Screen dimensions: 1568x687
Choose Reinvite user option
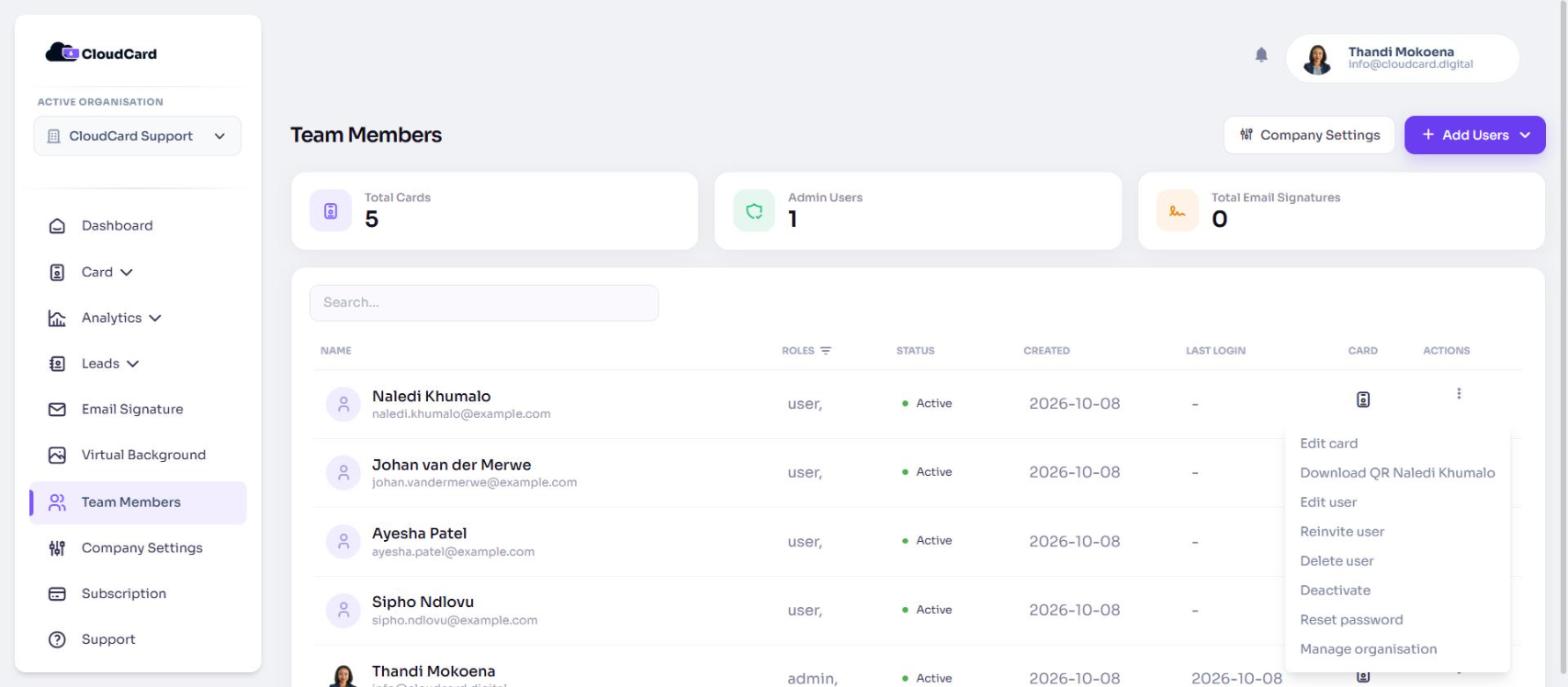pos(1342,532)
